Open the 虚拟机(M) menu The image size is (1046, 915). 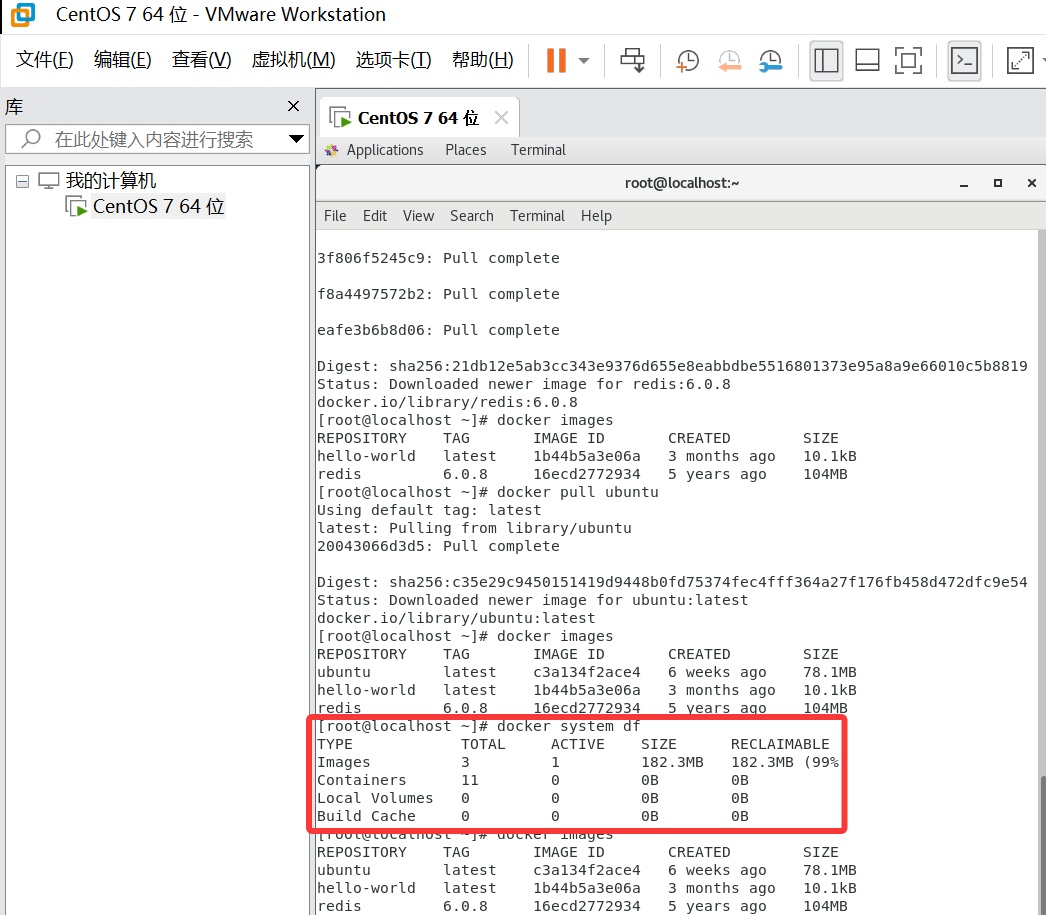(293, 59)
